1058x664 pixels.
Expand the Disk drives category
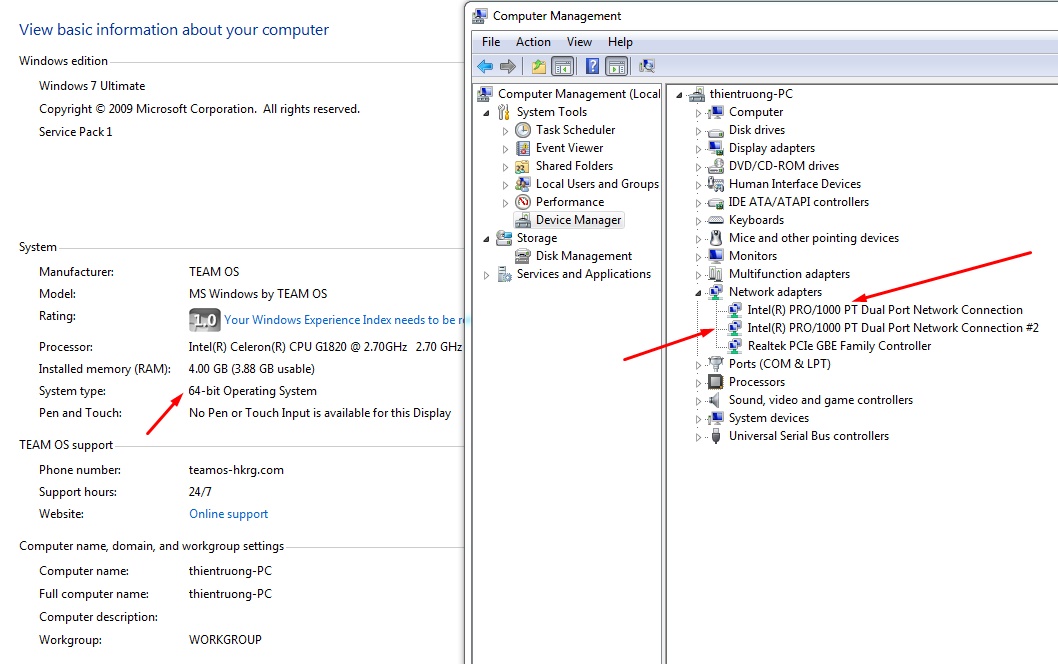coord(698,131)
